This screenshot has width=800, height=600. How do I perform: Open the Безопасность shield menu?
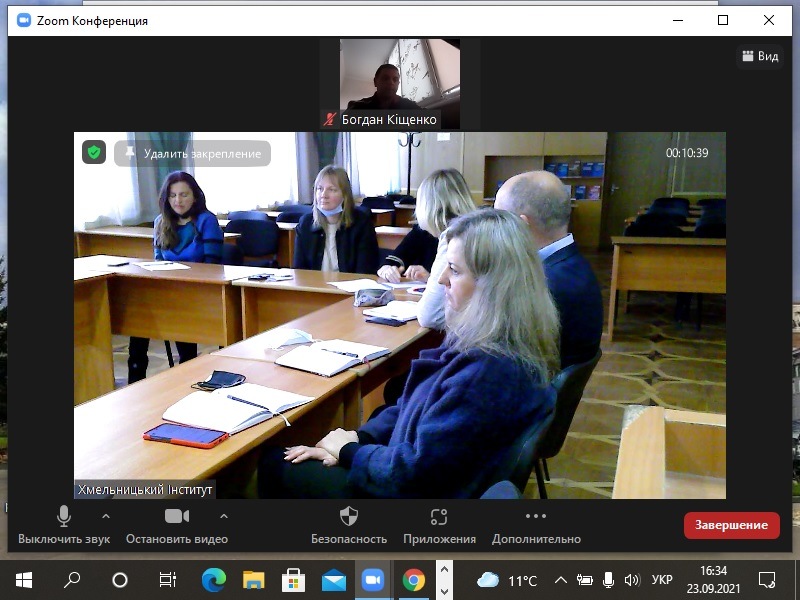349,525
